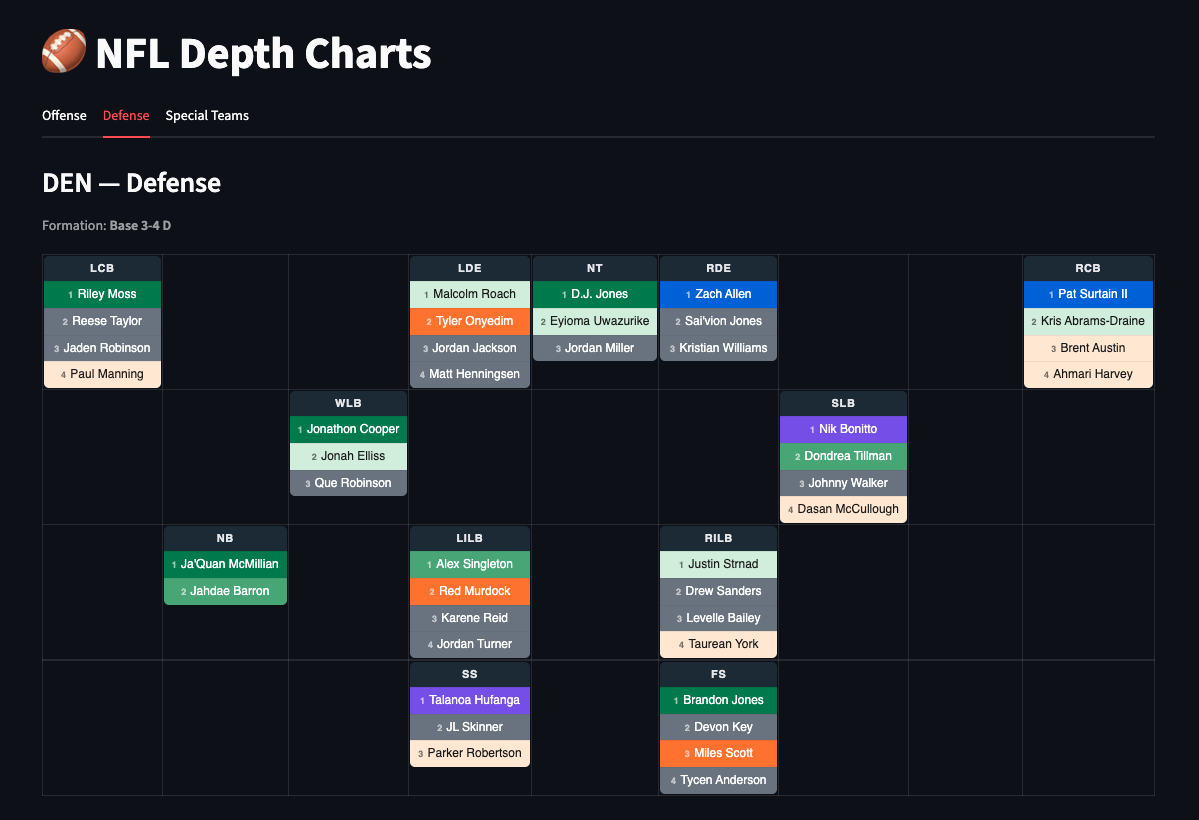Click Matt Henningsen player cell

[x=470, y=374]
